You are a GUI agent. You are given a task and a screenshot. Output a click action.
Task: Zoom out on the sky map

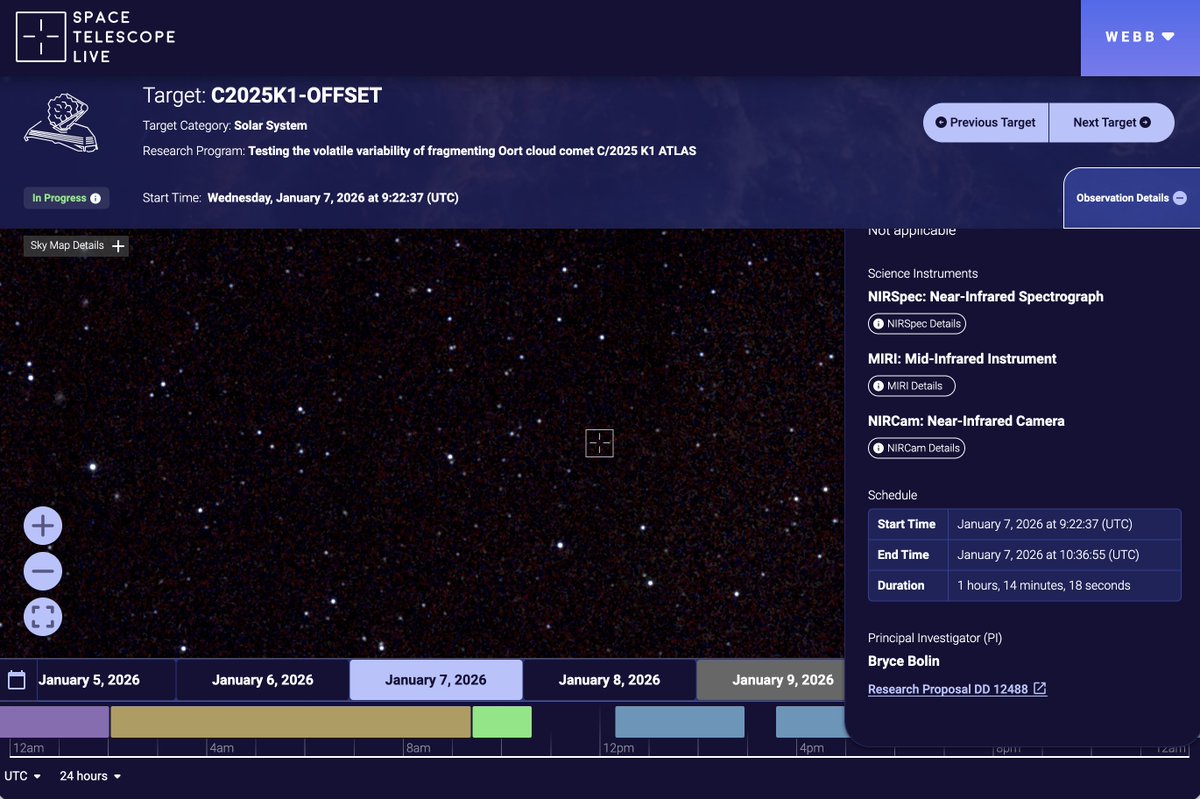coord(43,571)
